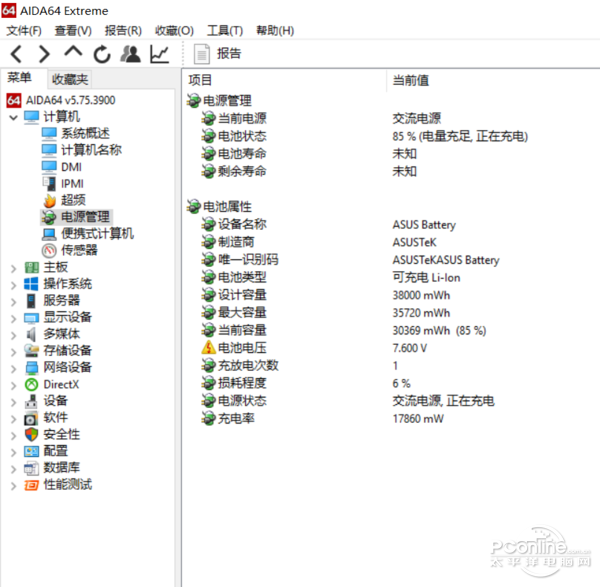Image resolution: width=600 pixels, height=587 pixels.
Task: Expand the 软件 tree node
Action: (x=14, y=419)
